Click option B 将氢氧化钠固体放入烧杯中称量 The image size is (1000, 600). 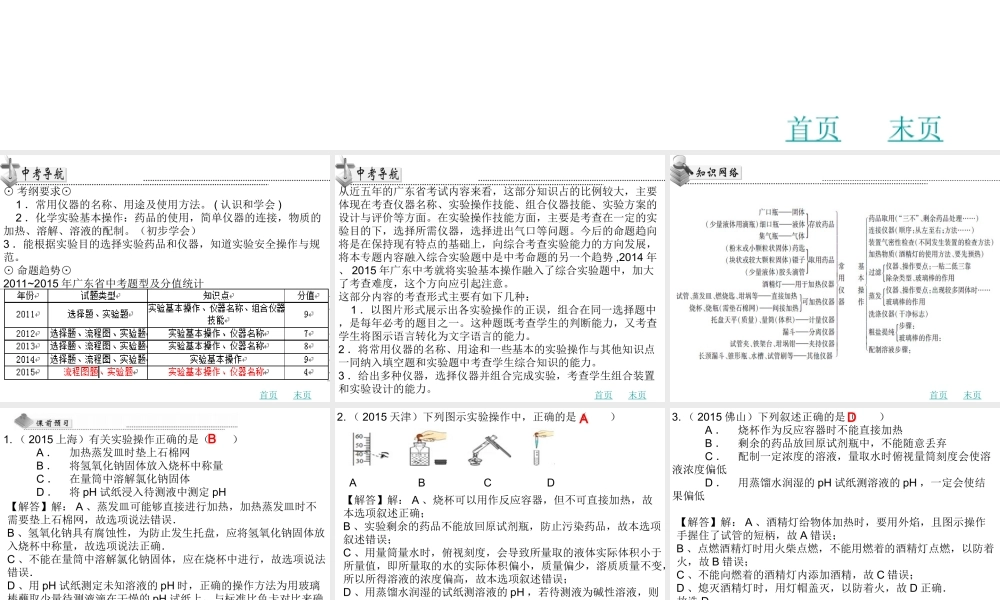(129, 466)
